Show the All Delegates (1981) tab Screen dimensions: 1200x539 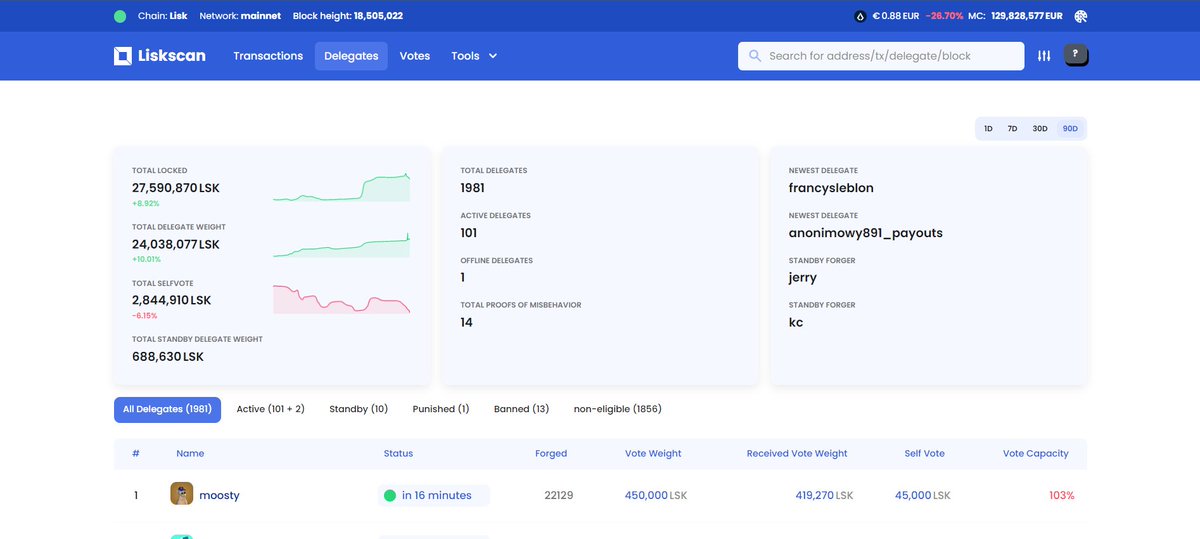[167, 409]
